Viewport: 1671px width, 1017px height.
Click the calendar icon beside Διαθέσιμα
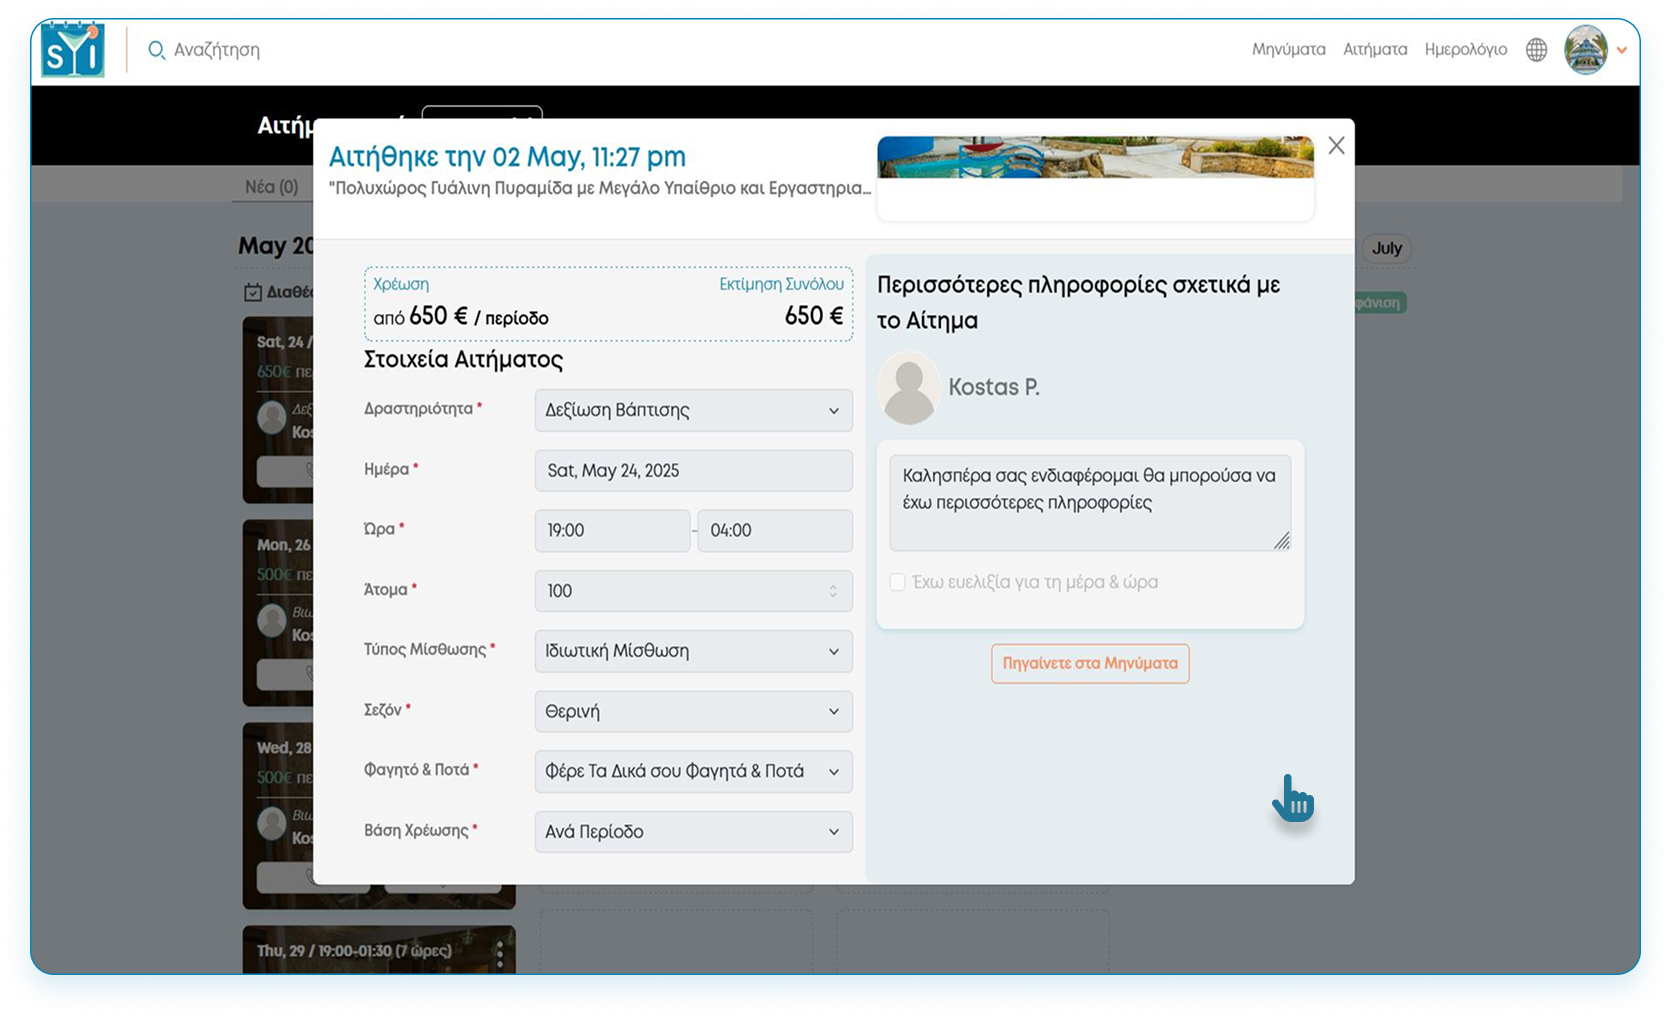(253, 292)
